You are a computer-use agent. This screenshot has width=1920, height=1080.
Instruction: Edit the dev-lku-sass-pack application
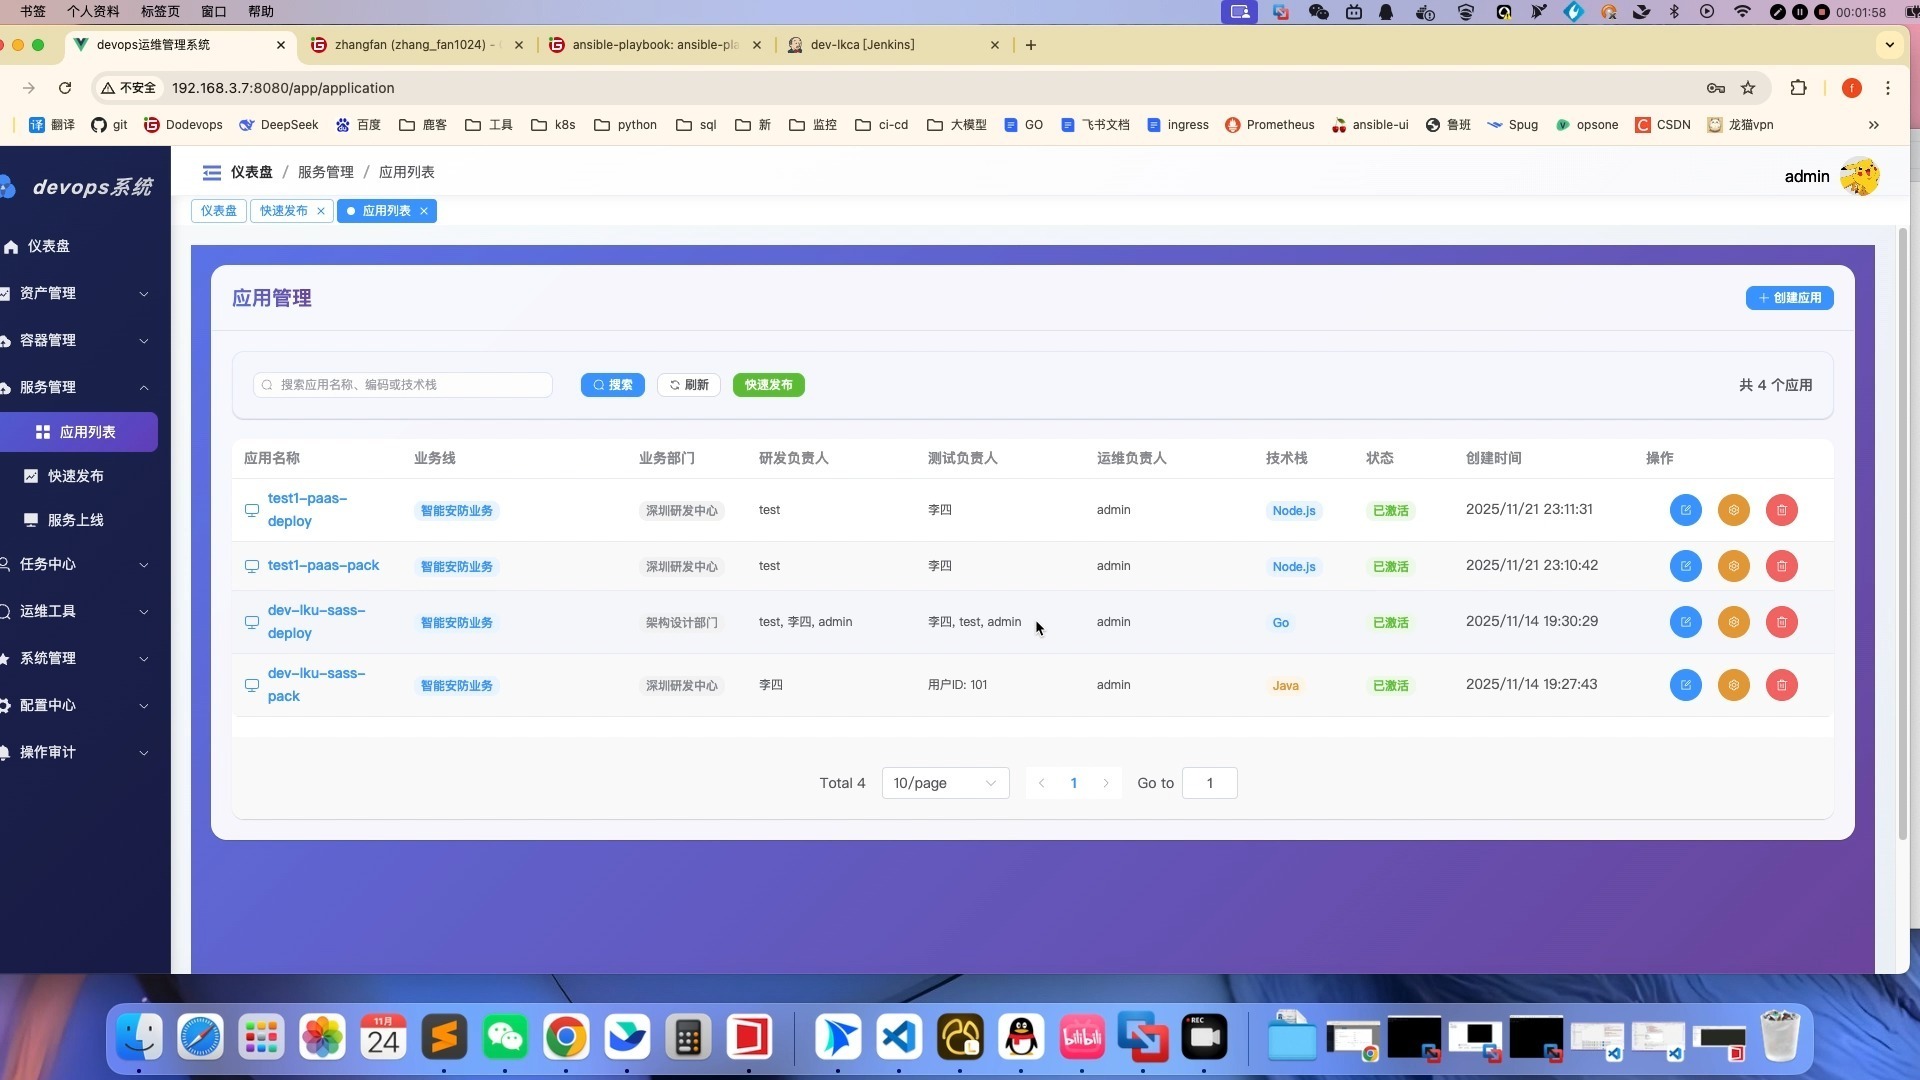tap(1685, 685)
